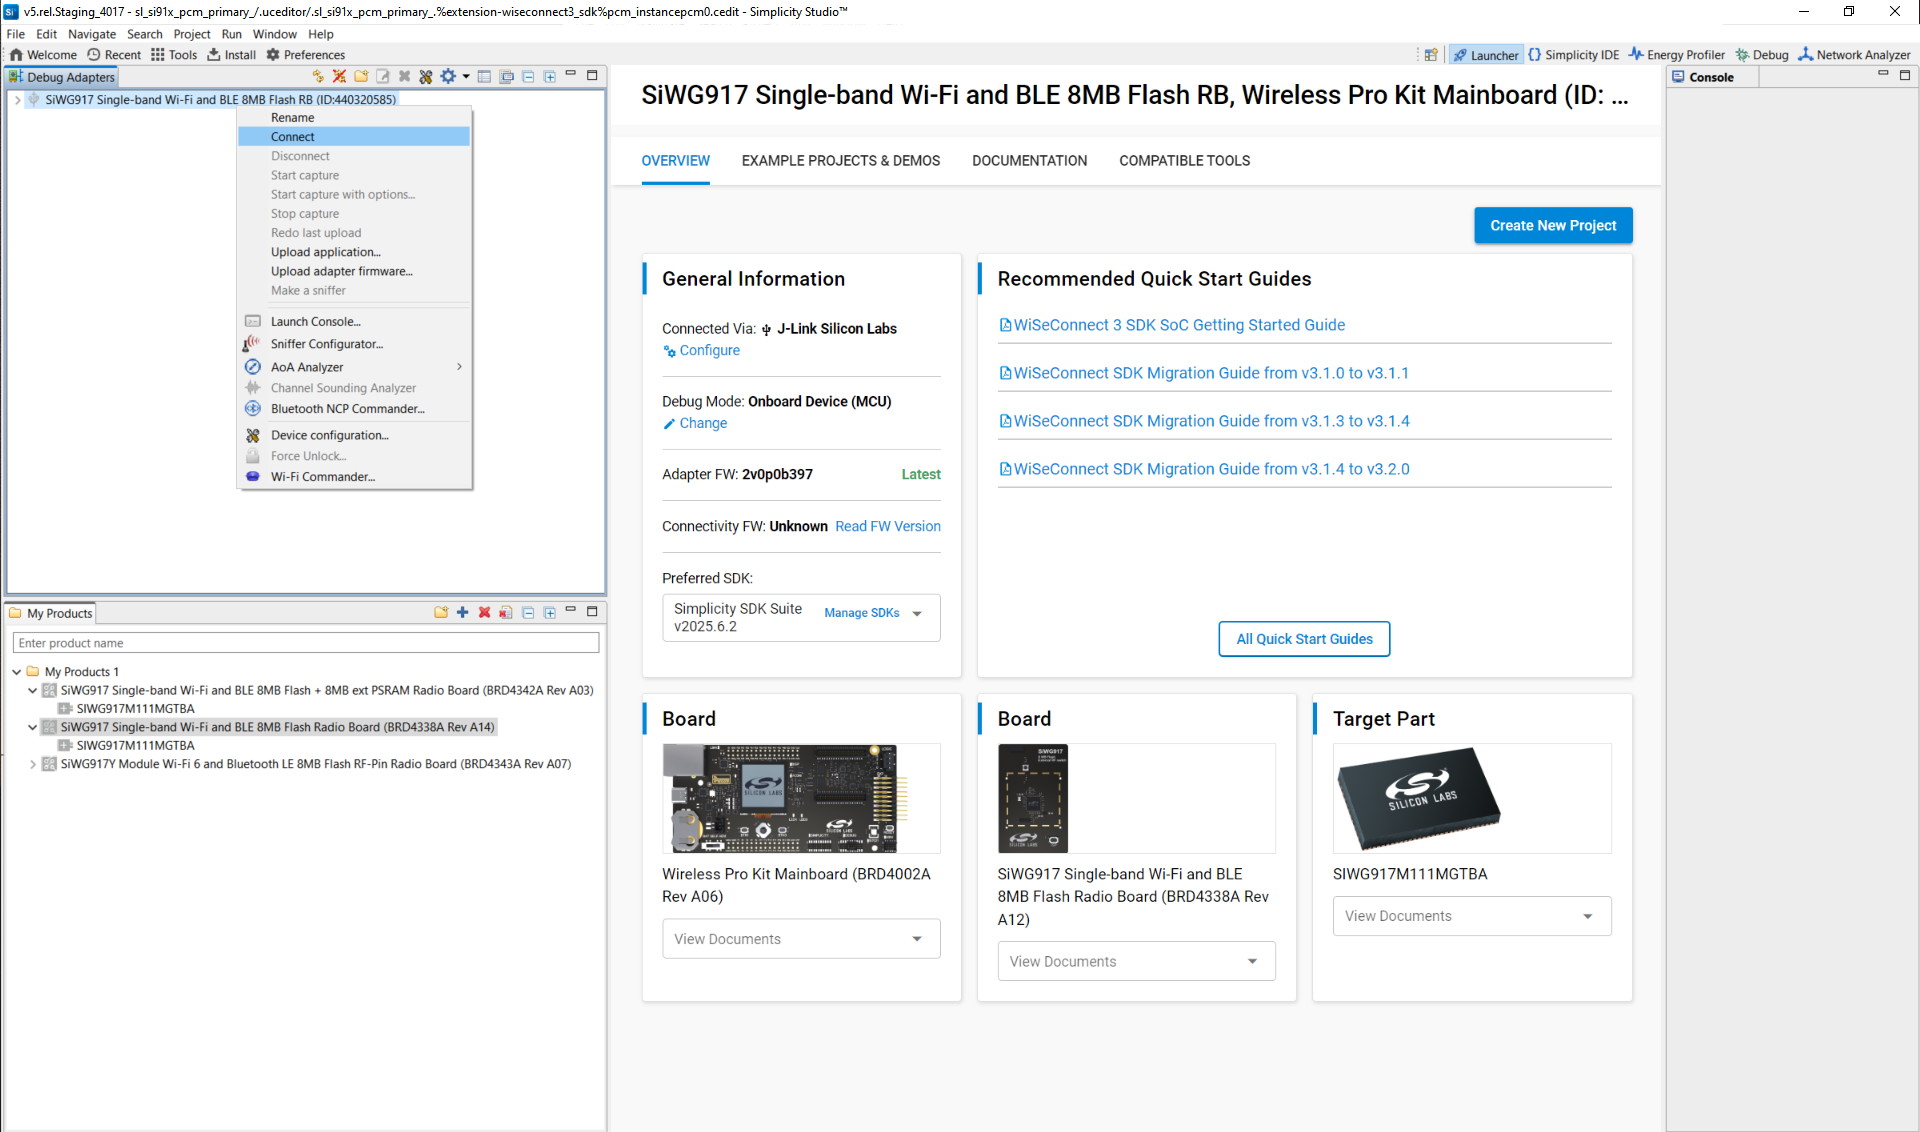The height and width of the screenshot is (1132, 1920).
Task: Click the new folder icon in Debug Adapters toolbar
Action: click(x=361, y=77)
